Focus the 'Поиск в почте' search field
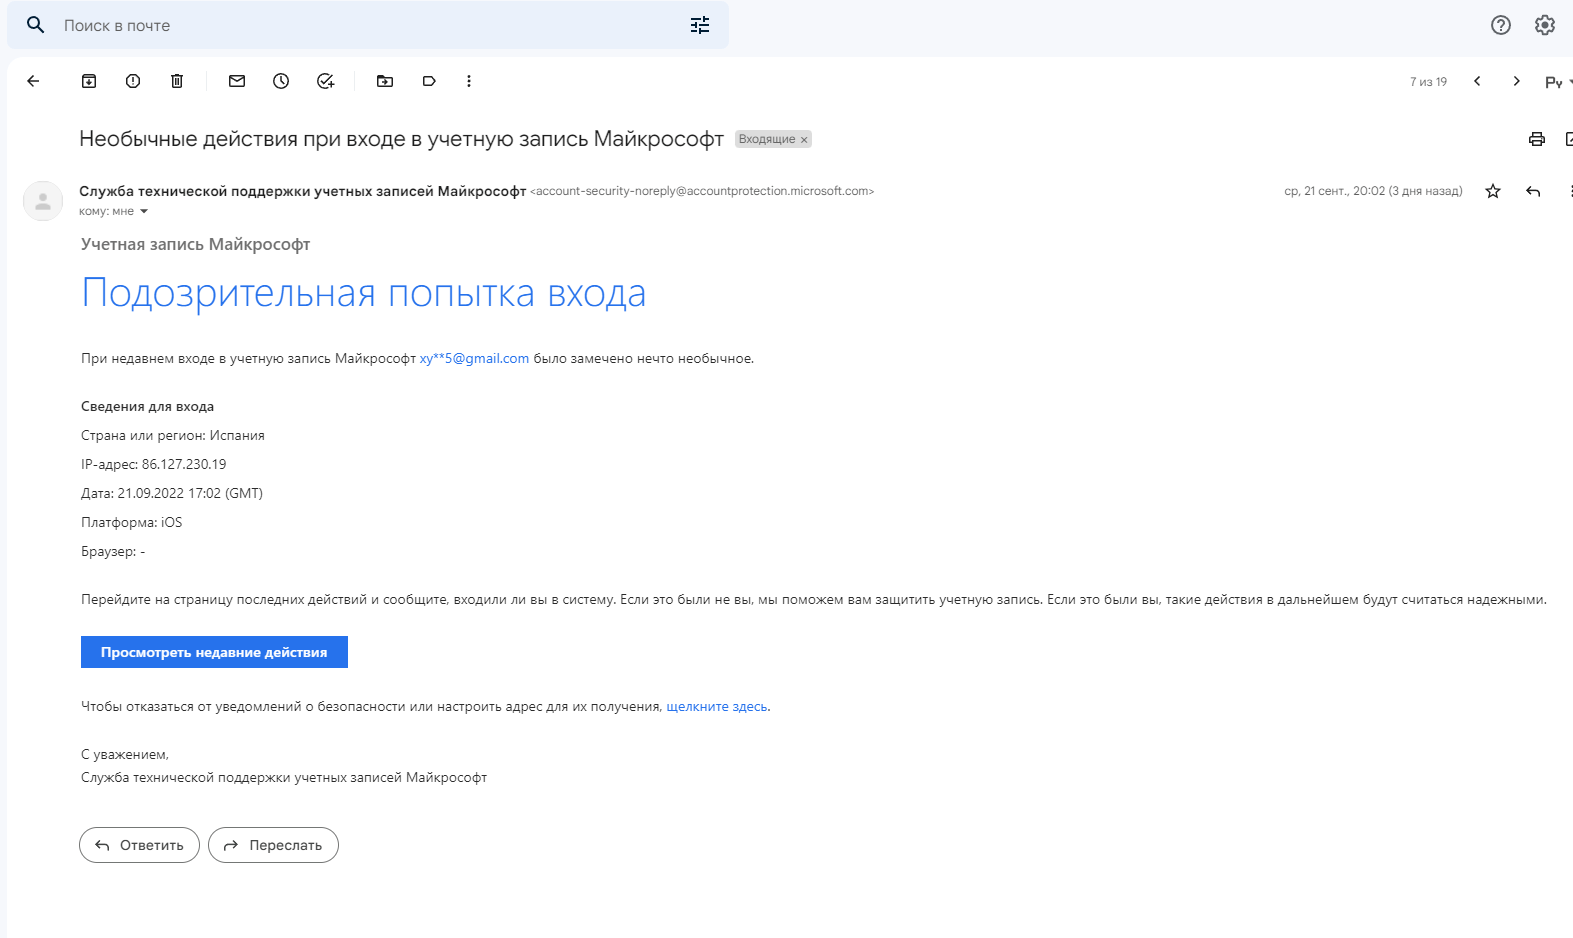This screenshot has width=1573, height=938. [x=368, y=25]
